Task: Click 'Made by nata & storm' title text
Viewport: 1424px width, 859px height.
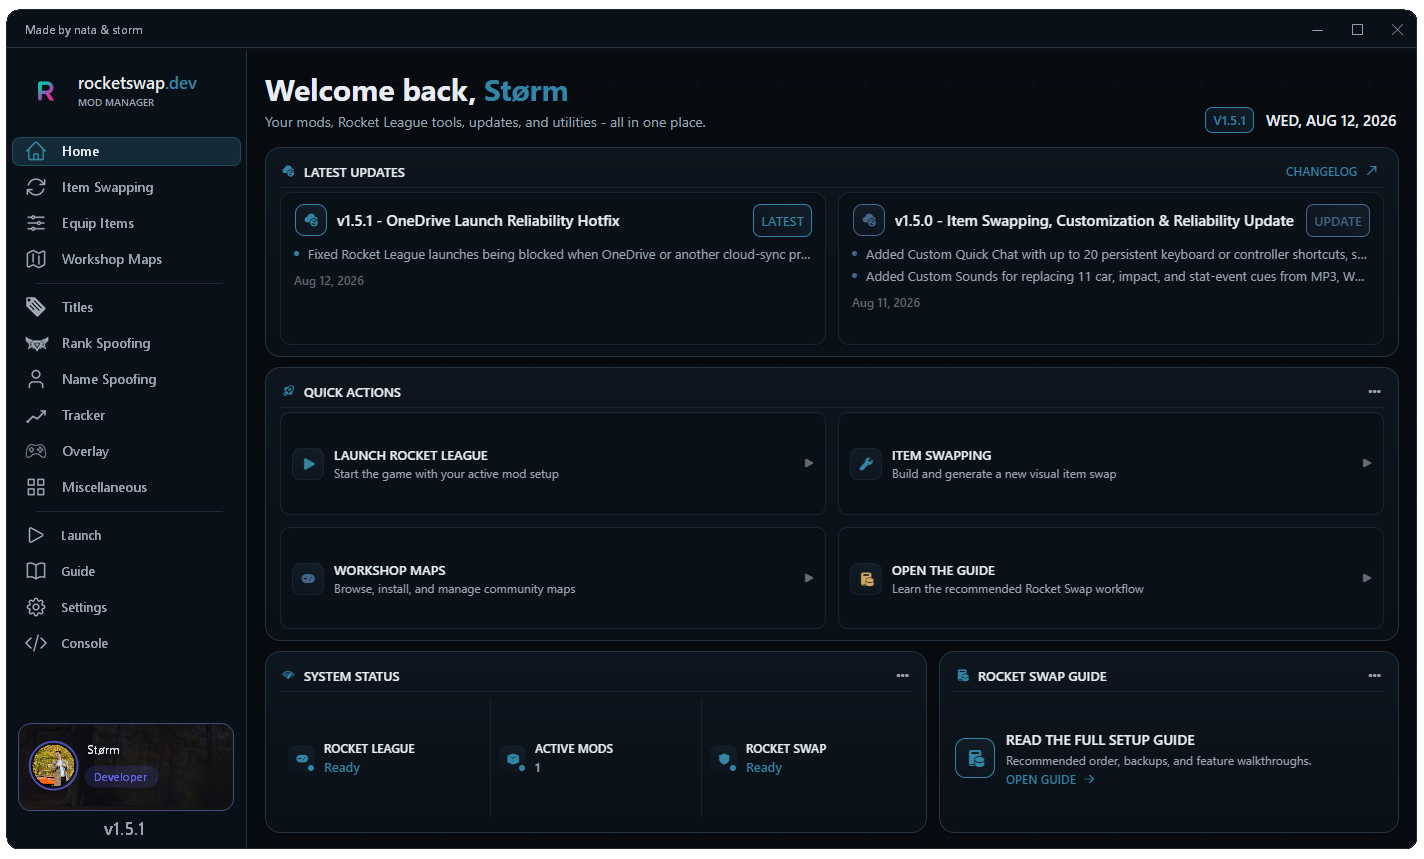Action: tap(84, 30)
